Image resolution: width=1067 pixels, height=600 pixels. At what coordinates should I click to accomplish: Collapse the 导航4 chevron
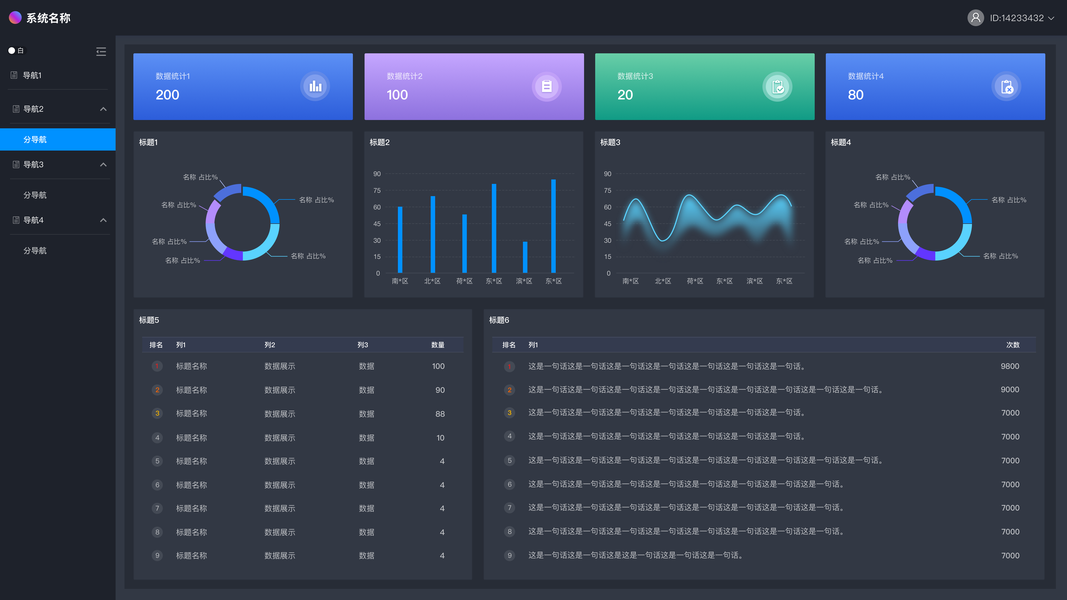103,220
